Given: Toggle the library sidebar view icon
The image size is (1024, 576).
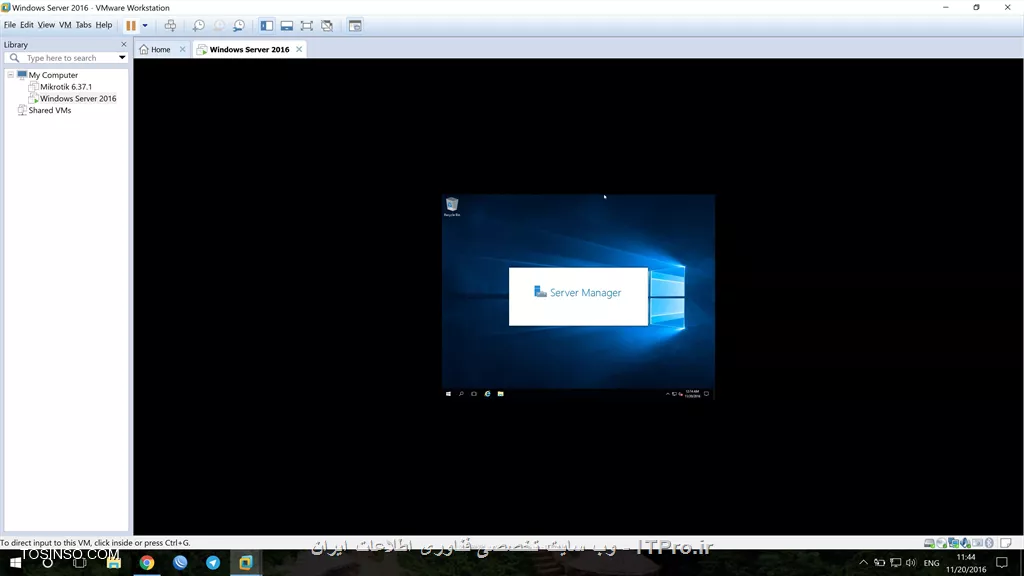Looking at the screenshot, I should click(x=266, y=25).
